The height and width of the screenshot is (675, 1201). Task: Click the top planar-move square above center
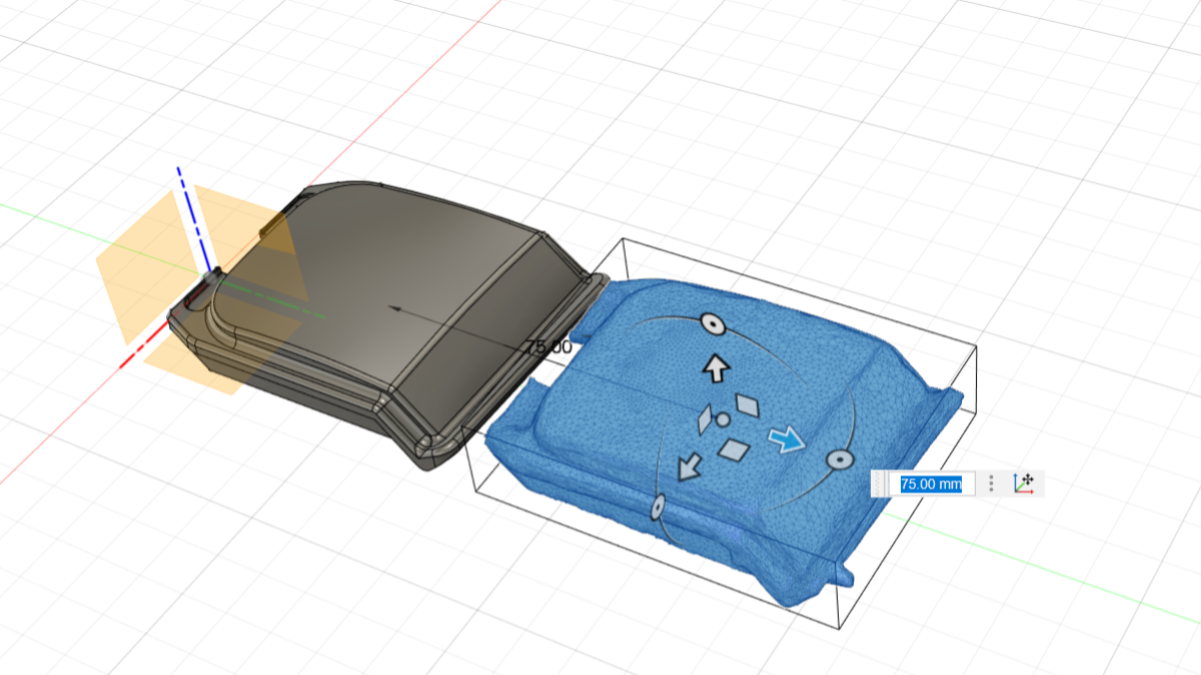(x=748, y=404)
